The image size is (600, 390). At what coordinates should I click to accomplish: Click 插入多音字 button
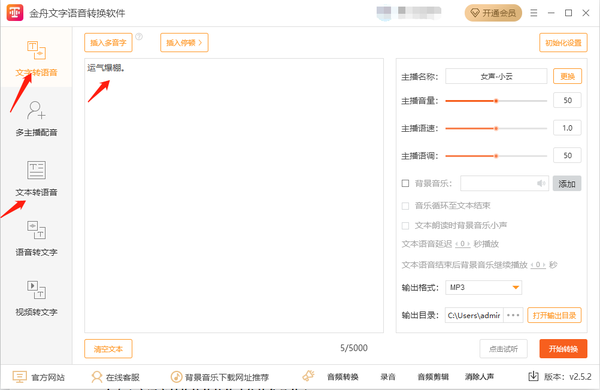(x=108, y=42)
